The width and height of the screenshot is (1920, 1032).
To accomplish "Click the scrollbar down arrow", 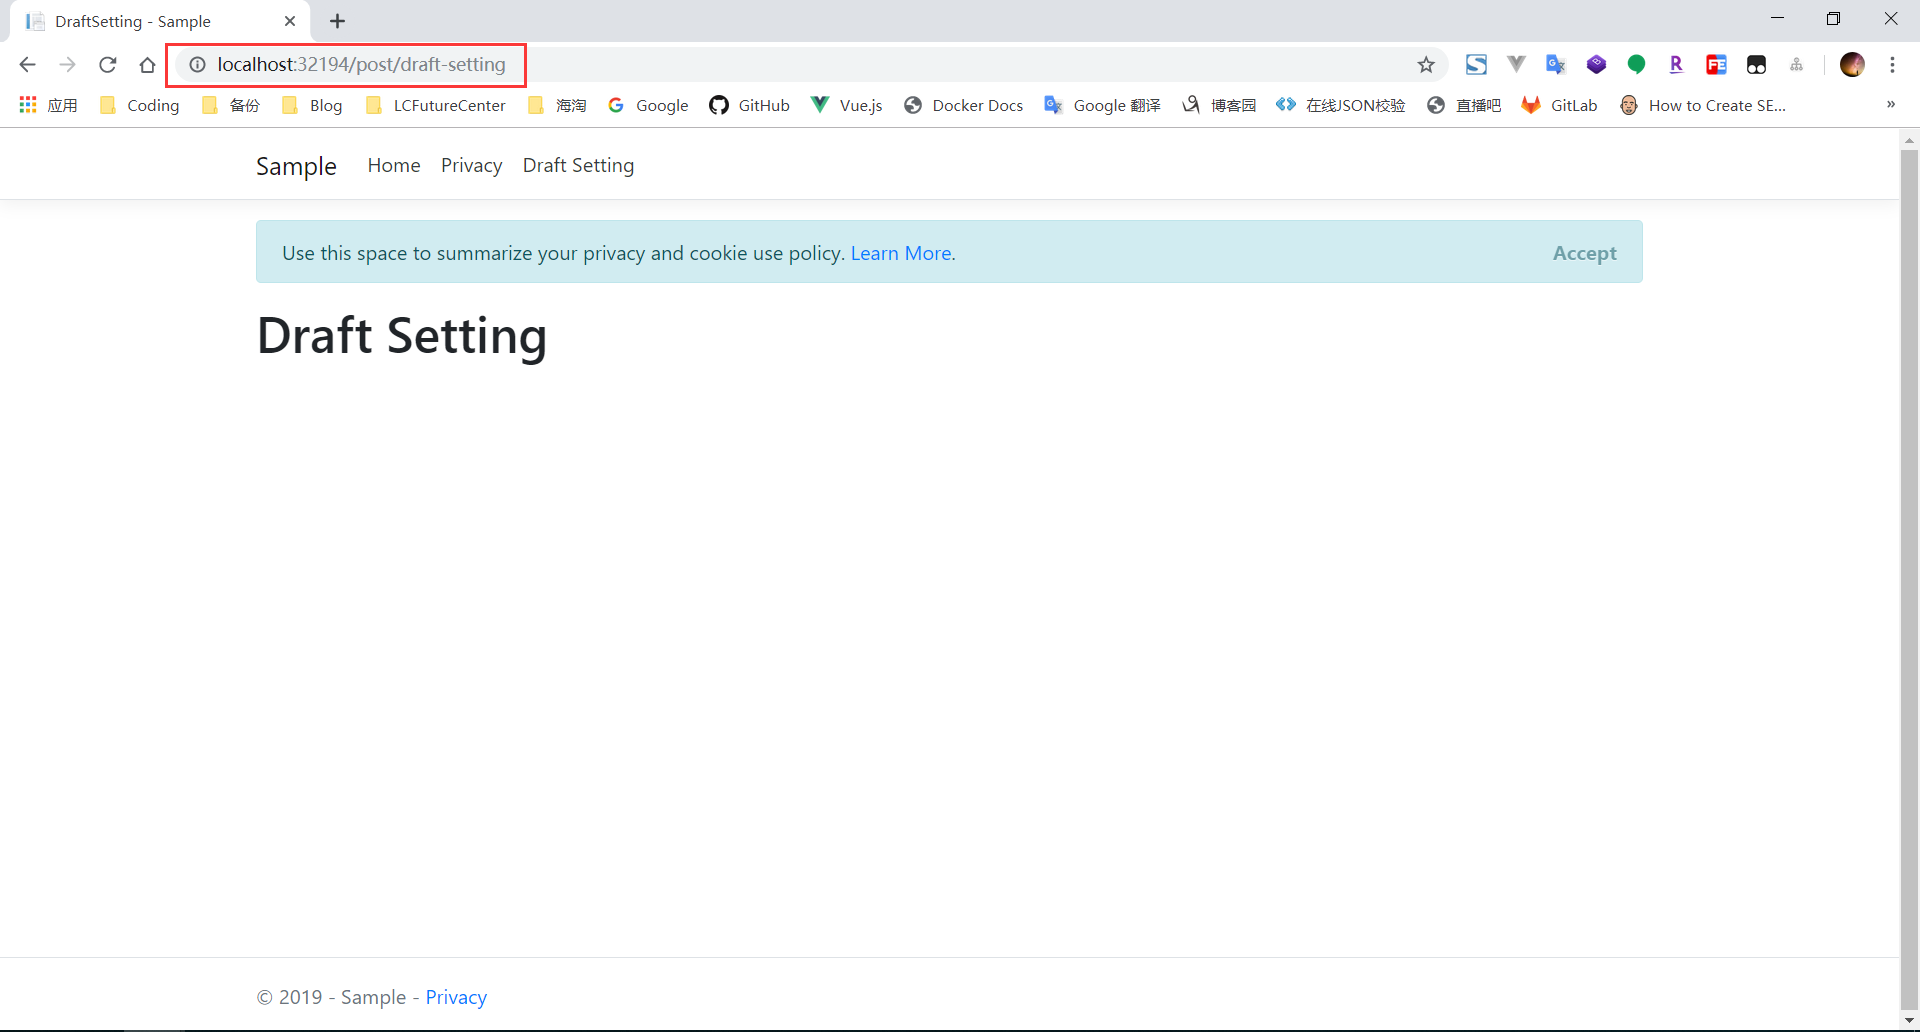I will [x=1909, y=1021].
